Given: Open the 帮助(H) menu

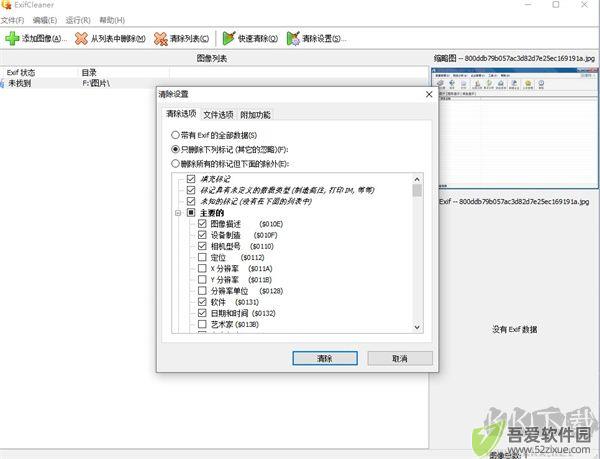Looking at the screenshot, I should pos(112,20).
